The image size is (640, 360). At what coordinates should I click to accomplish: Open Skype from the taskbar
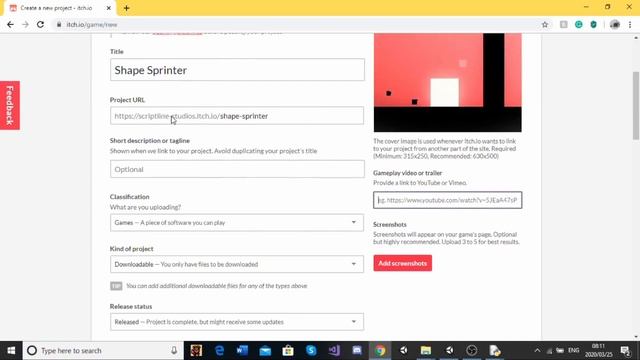coord(311,351)
